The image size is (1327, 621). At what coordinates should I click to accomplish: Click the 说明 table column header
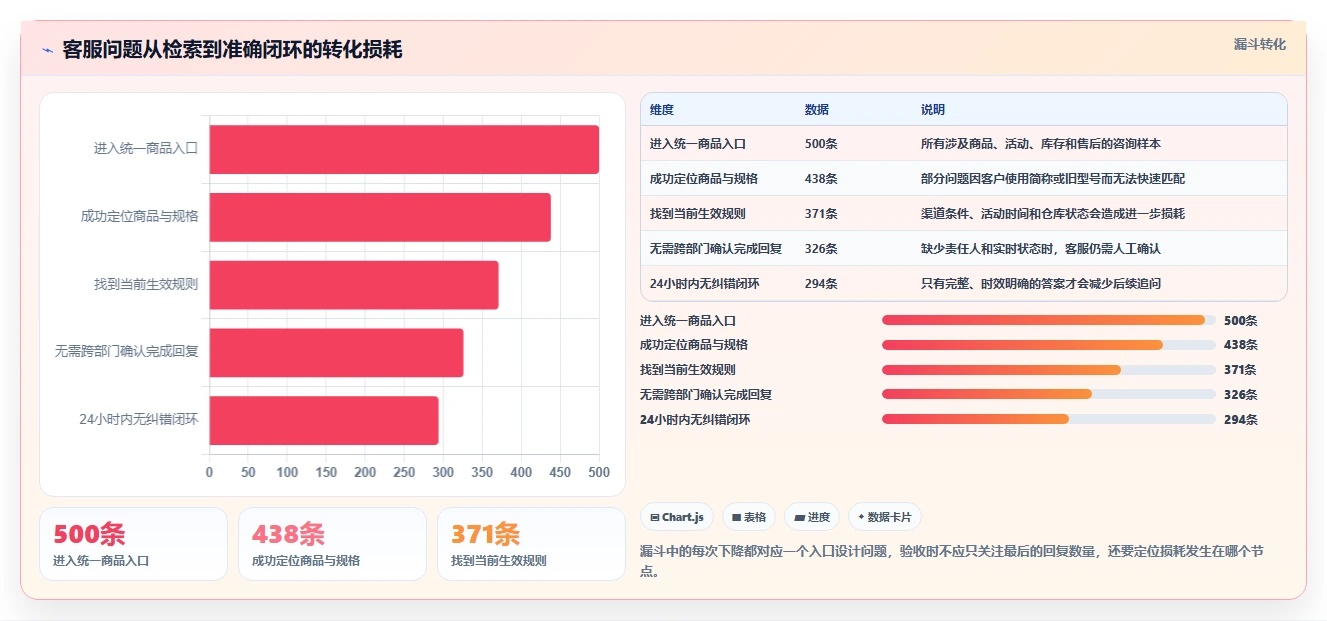coord(933,110)
